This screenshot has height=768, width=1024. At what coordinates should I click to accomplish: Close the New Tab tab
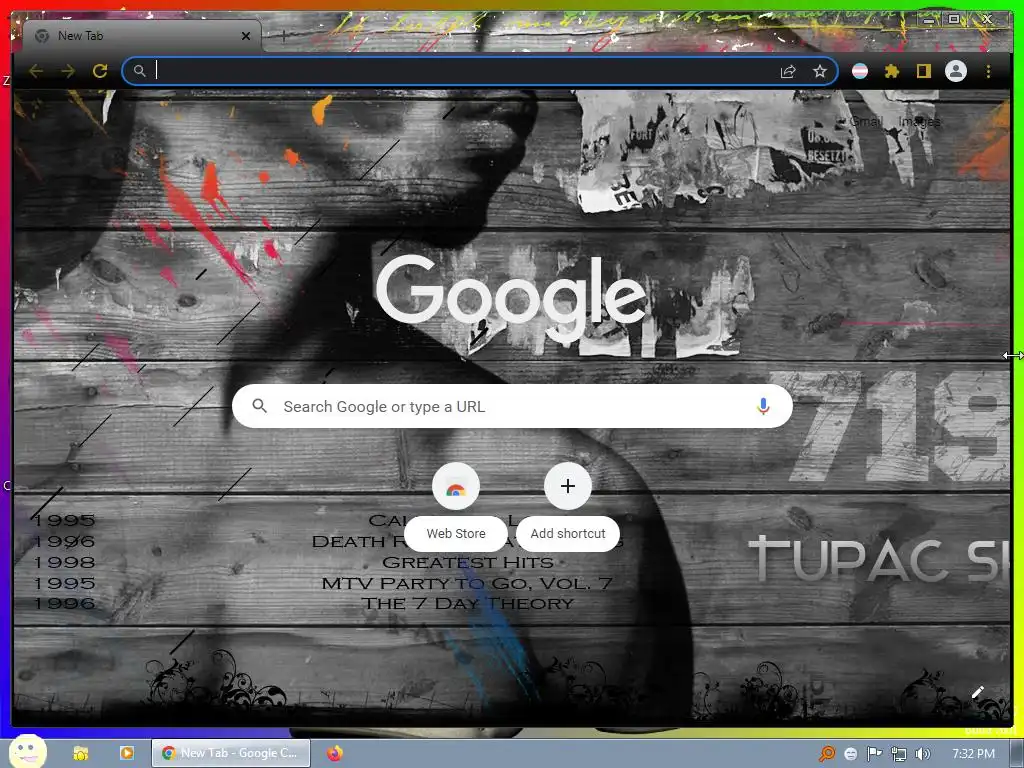coord(246,36)
